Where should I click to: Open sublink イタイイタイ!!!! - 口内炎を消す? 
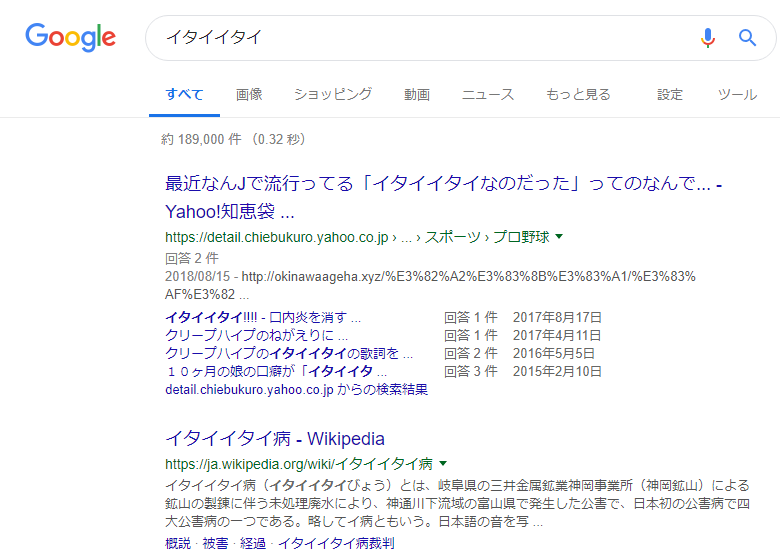[263, 317]
